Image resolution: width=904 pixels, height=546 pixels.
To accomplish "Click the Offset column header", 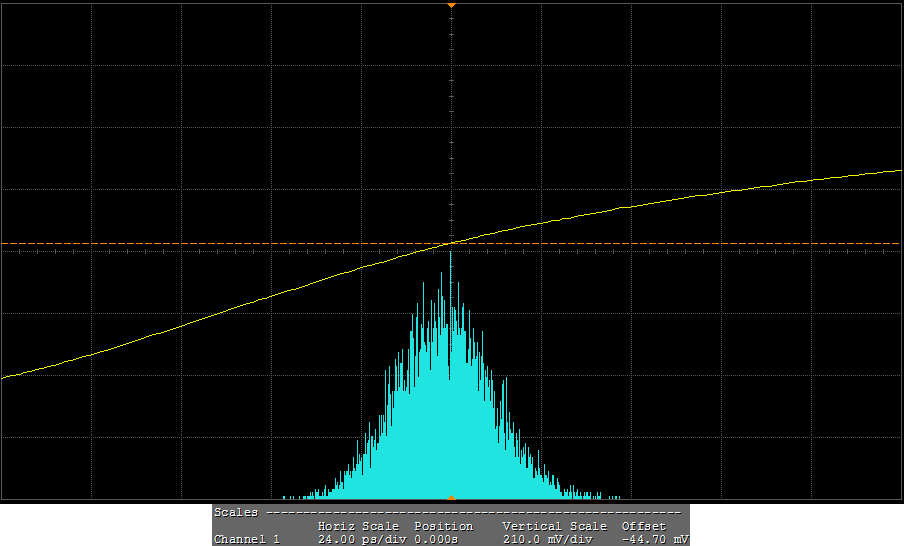I will click(643, 526).
